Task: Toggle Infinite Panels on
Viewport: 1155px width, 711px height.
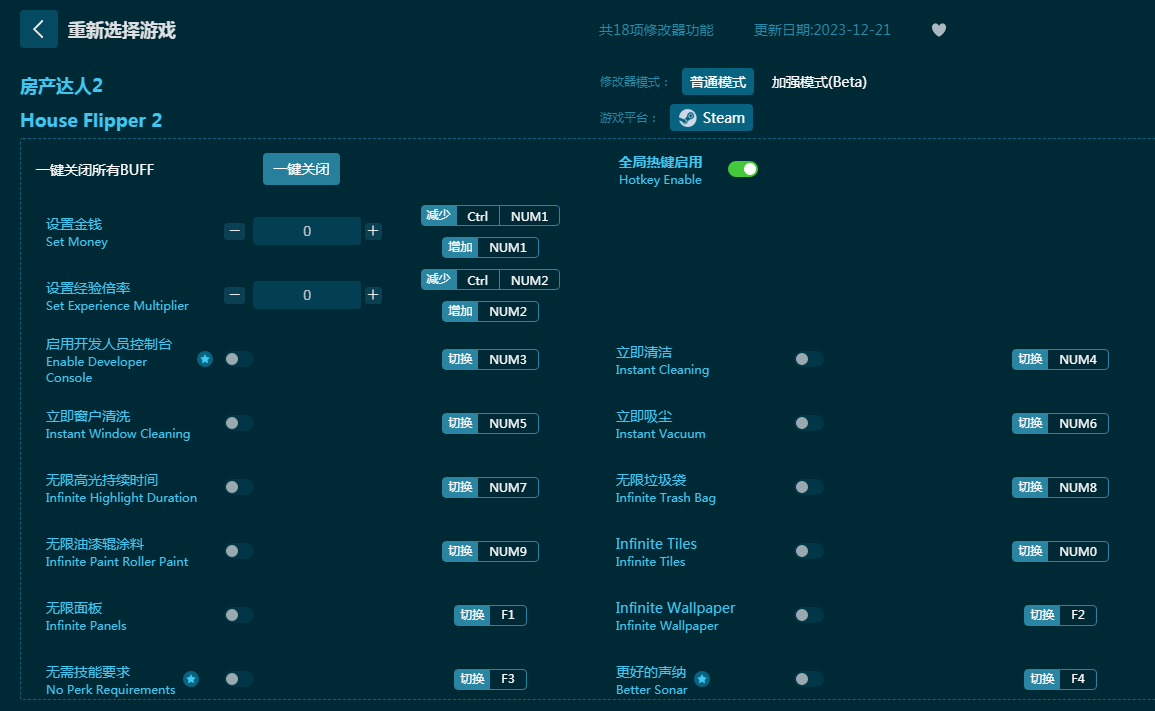Action: [x=239, y=615]
